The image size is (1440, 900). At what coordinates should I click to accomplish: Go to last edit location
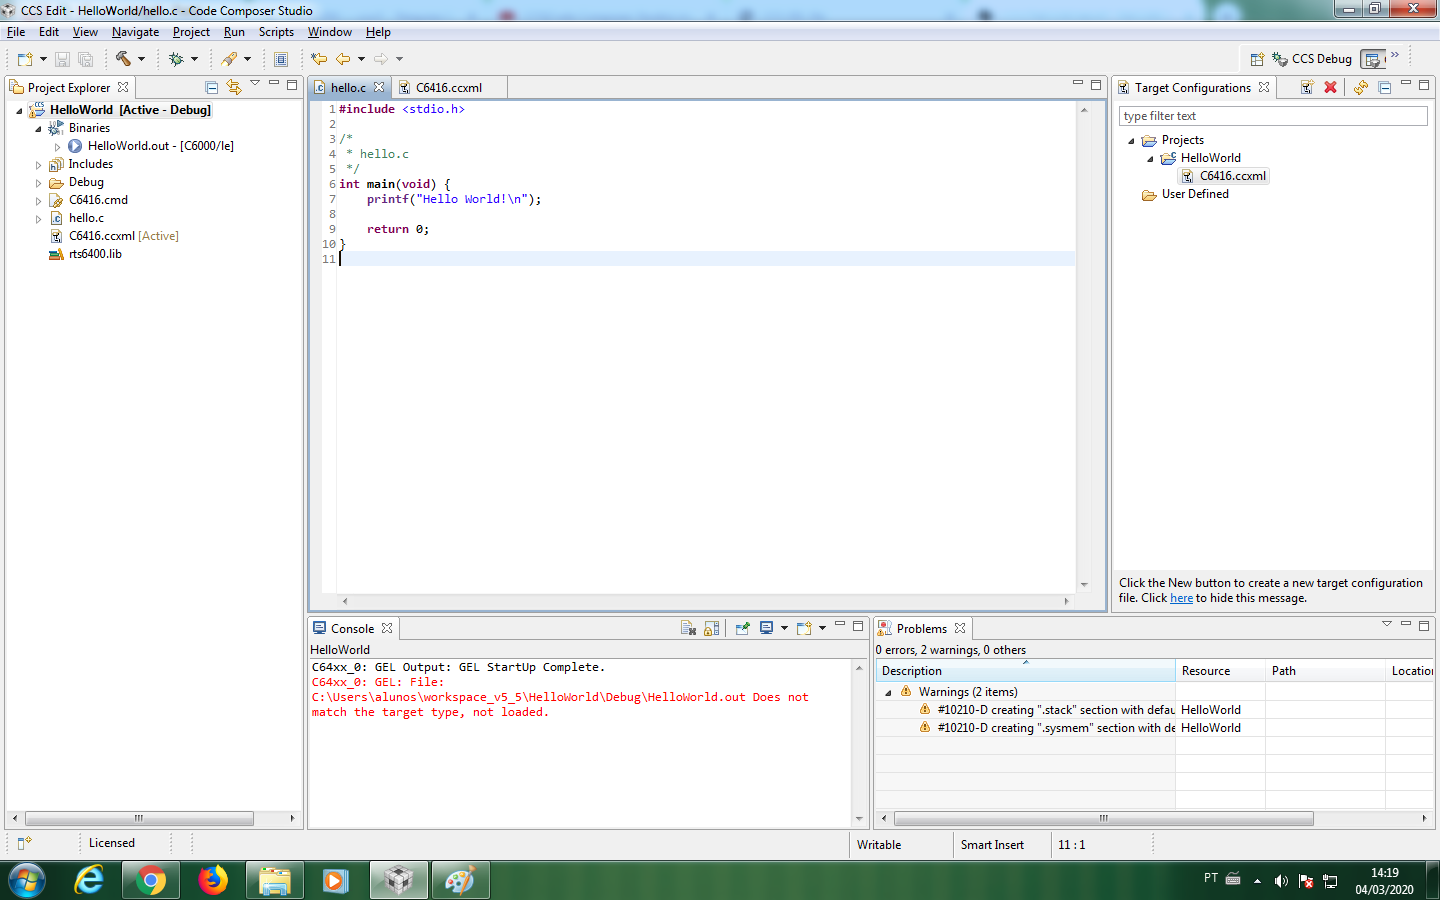pos(319,59)
